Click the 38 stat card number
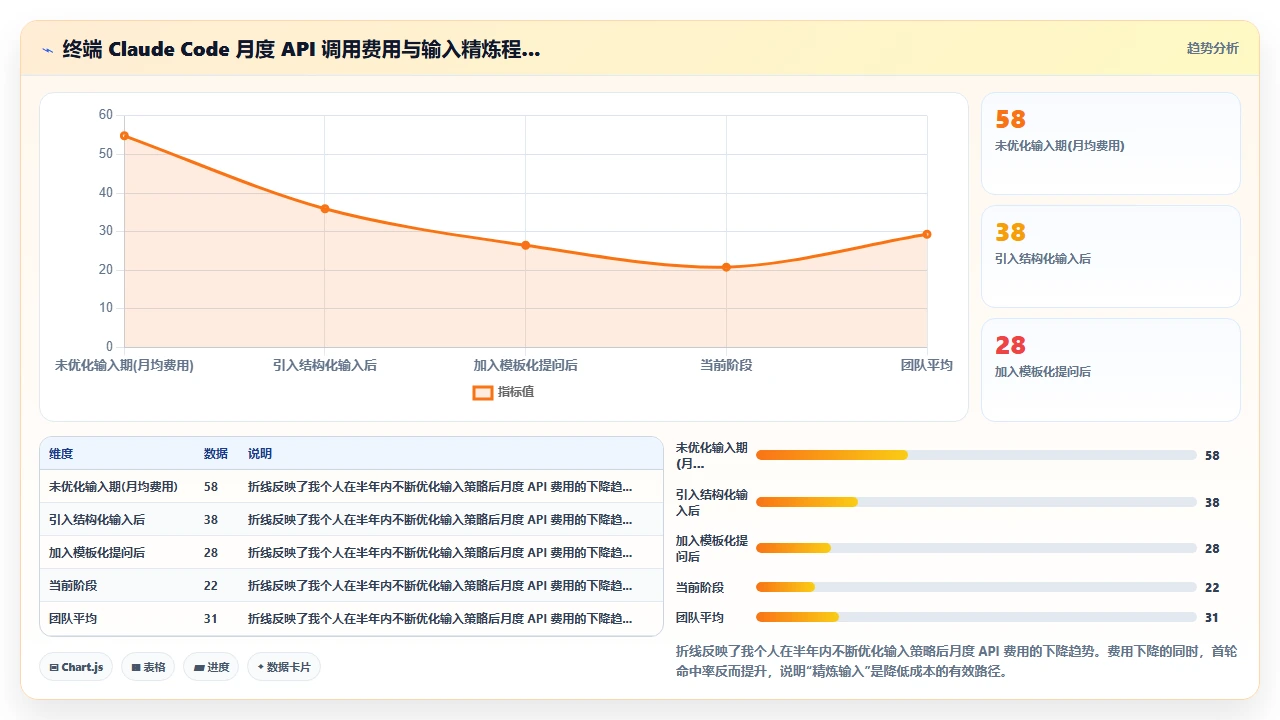 tap(1010, 233)
